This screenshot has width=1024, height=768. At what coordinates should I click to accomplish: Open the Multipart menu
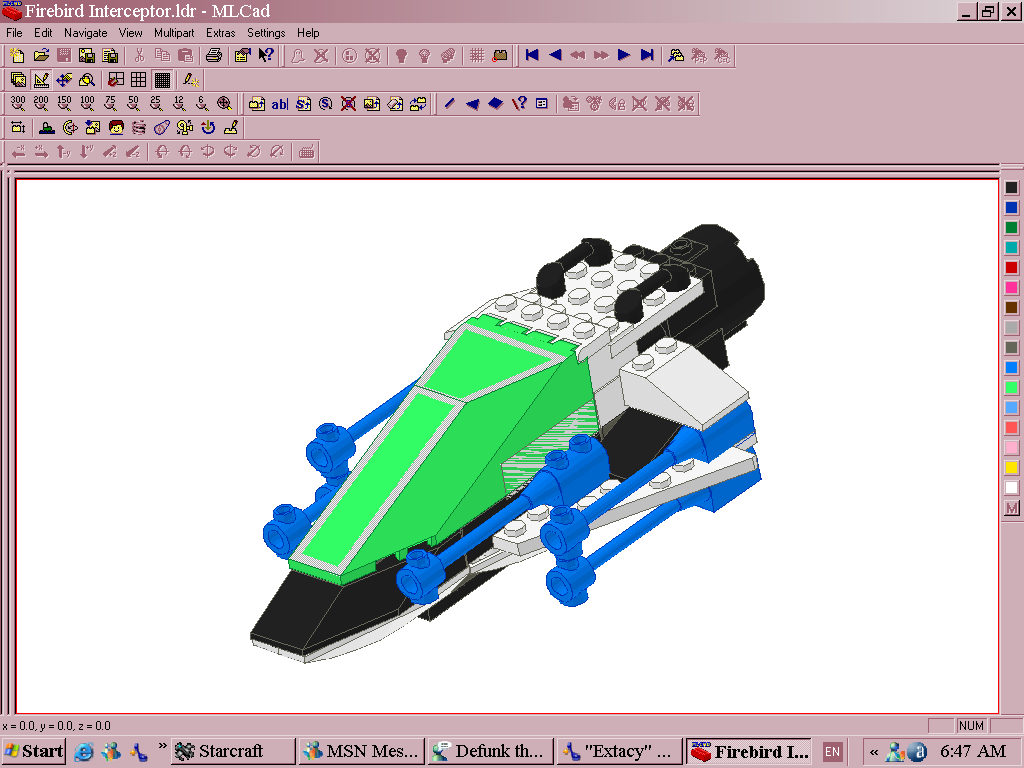click(174, 32)
